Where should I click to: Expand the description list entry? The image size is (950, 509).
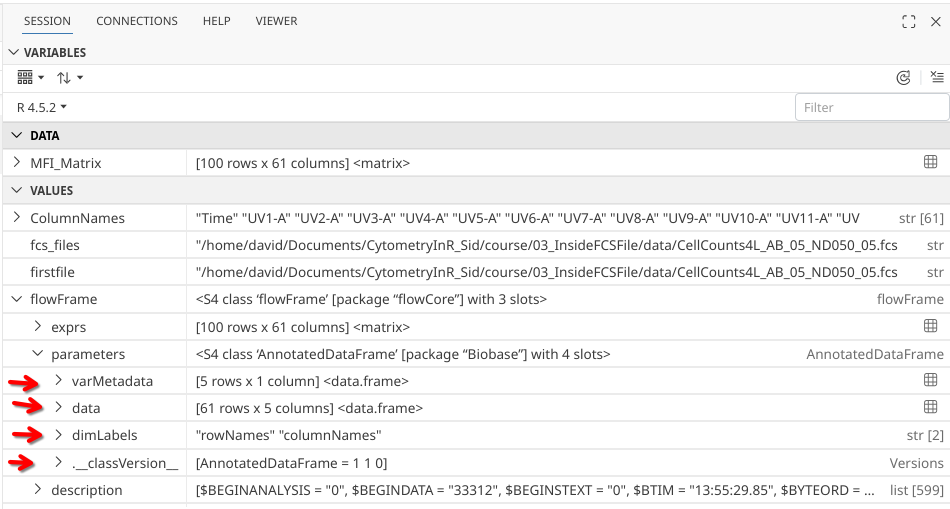[38, 490]
